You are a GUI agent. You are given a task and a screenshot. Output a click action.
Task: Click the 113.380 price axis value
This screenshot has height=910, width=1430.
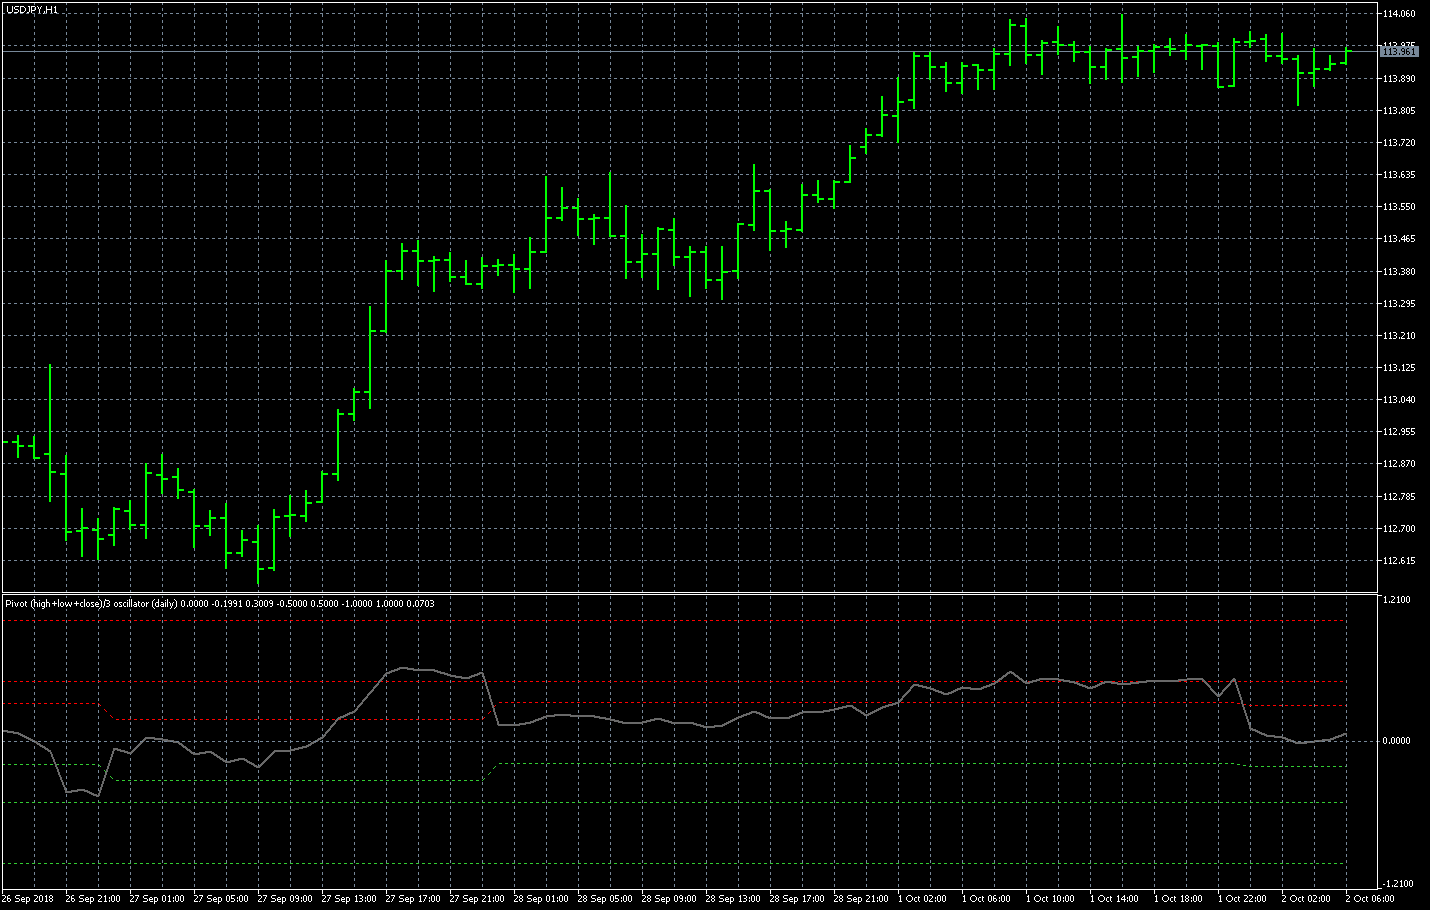click(x=1398, y=272)
